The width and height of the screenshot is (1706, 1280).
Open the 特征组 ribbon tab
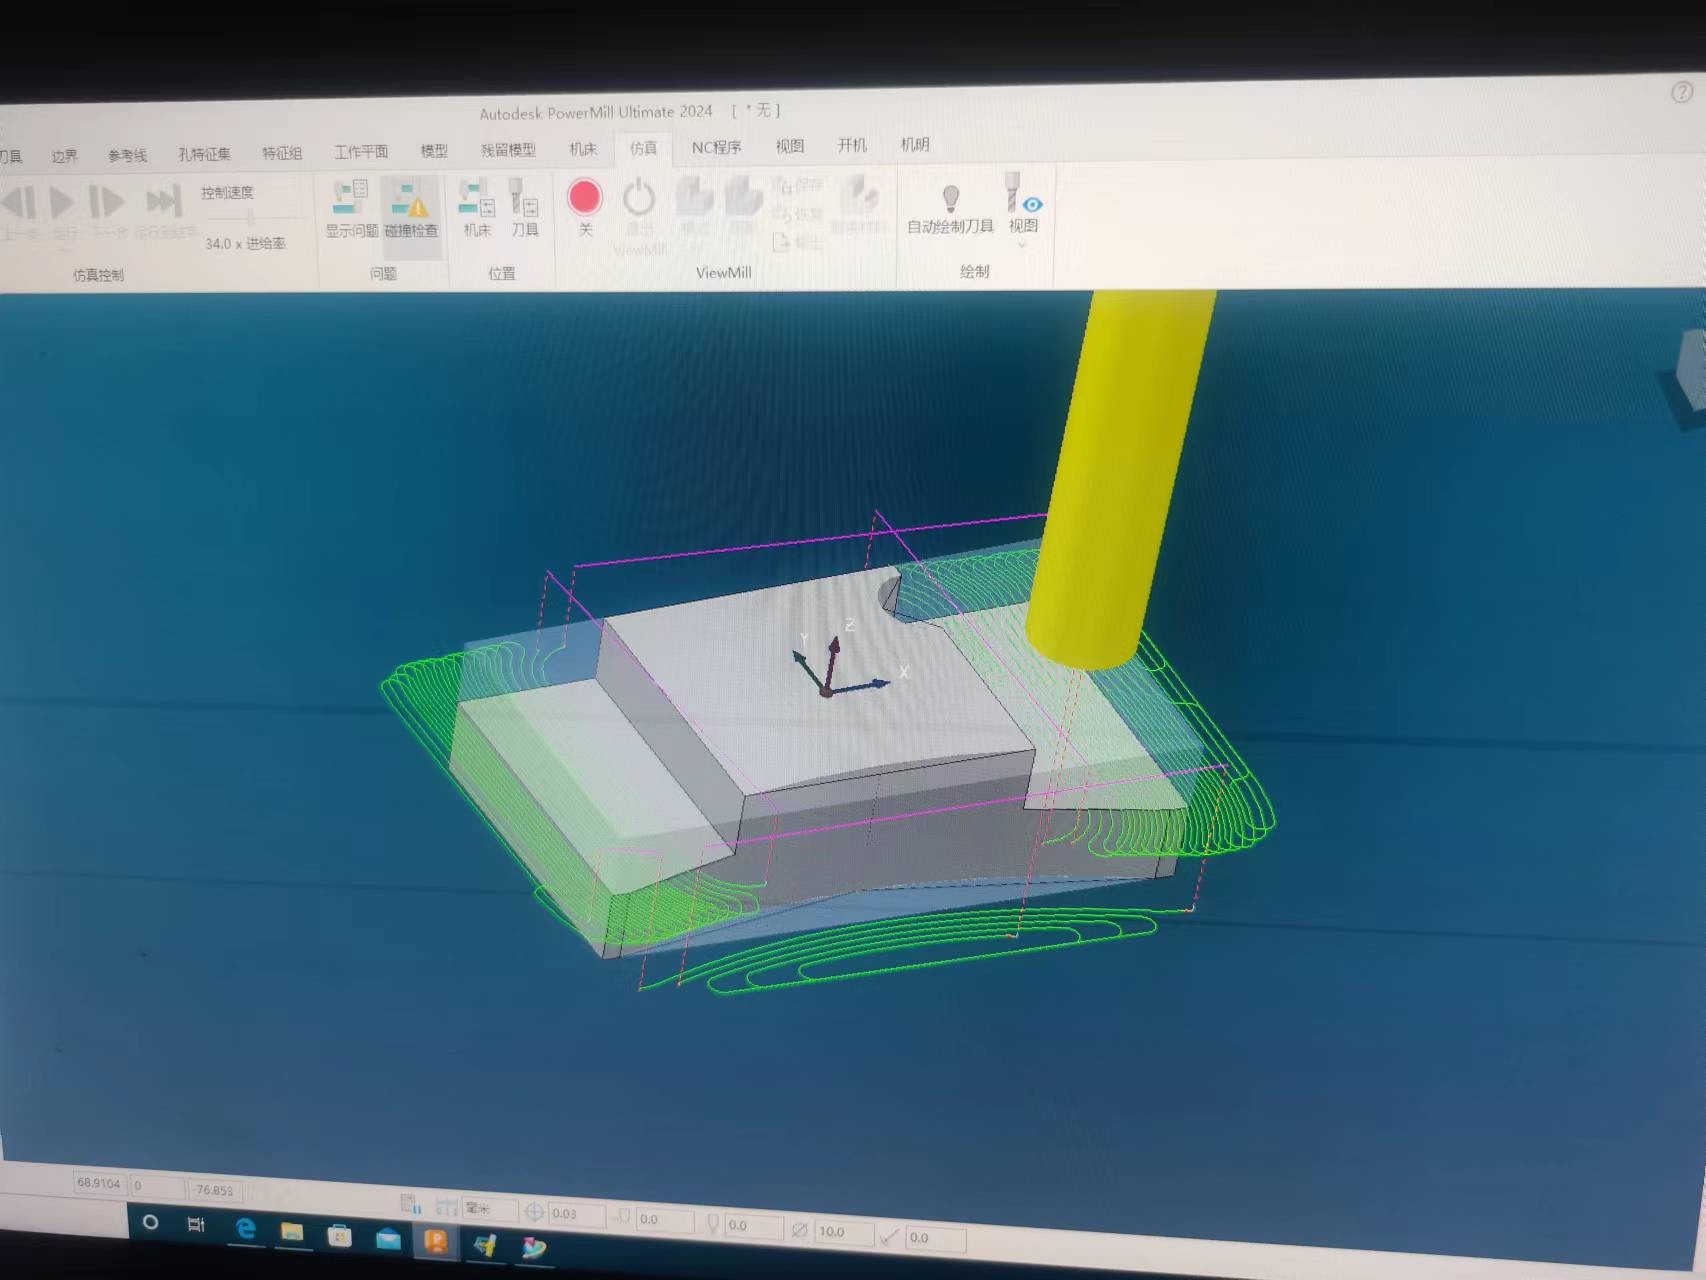[x=282, y=153]
